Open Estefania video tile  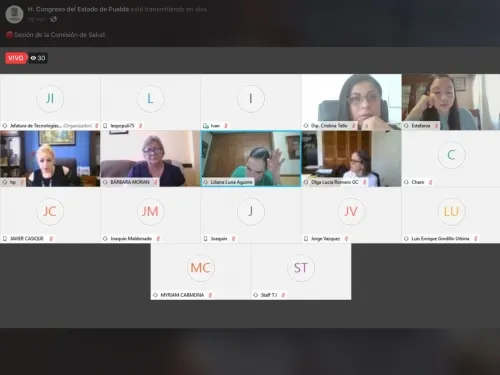pos(451,102)
